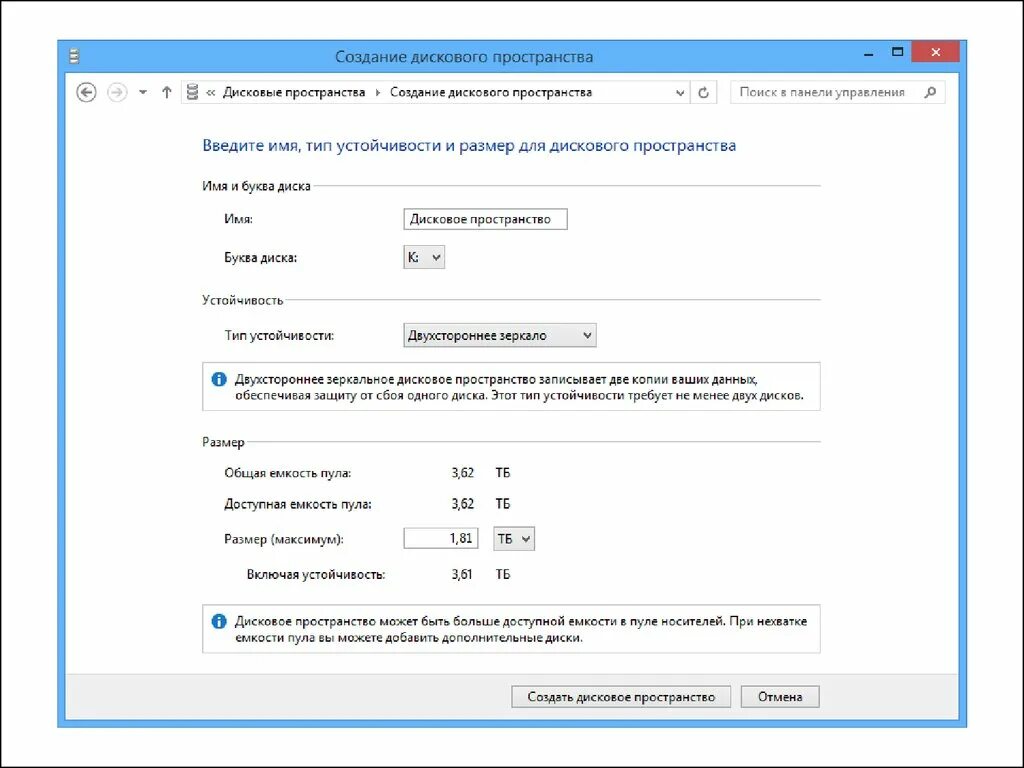Open the recent locations dropdown arrow

[x=143, y=93]
